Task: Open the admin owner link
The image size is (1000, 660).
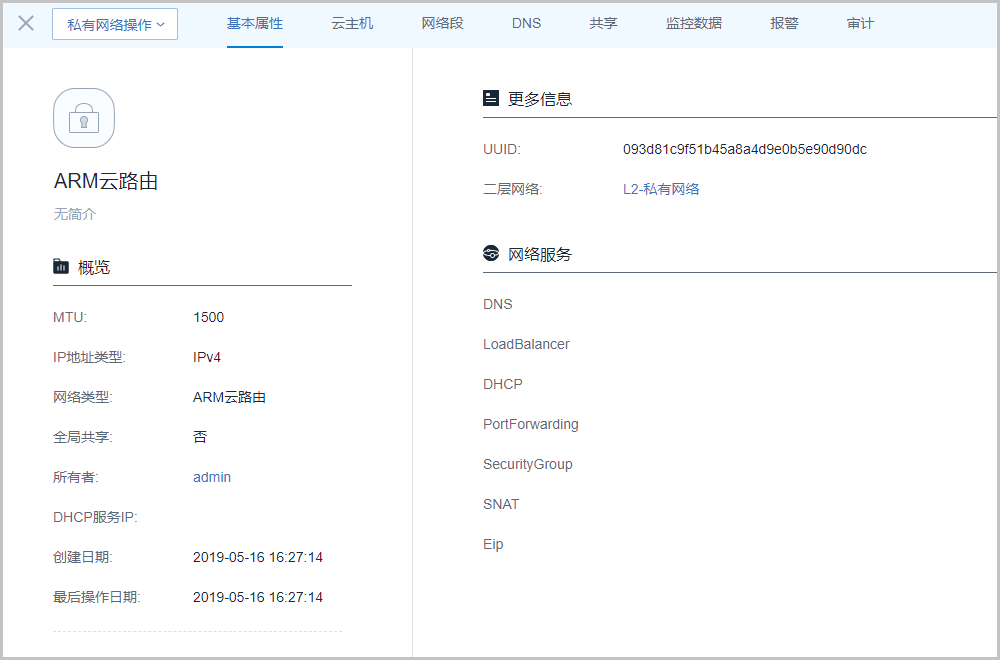Action: (x=212, y=477)
